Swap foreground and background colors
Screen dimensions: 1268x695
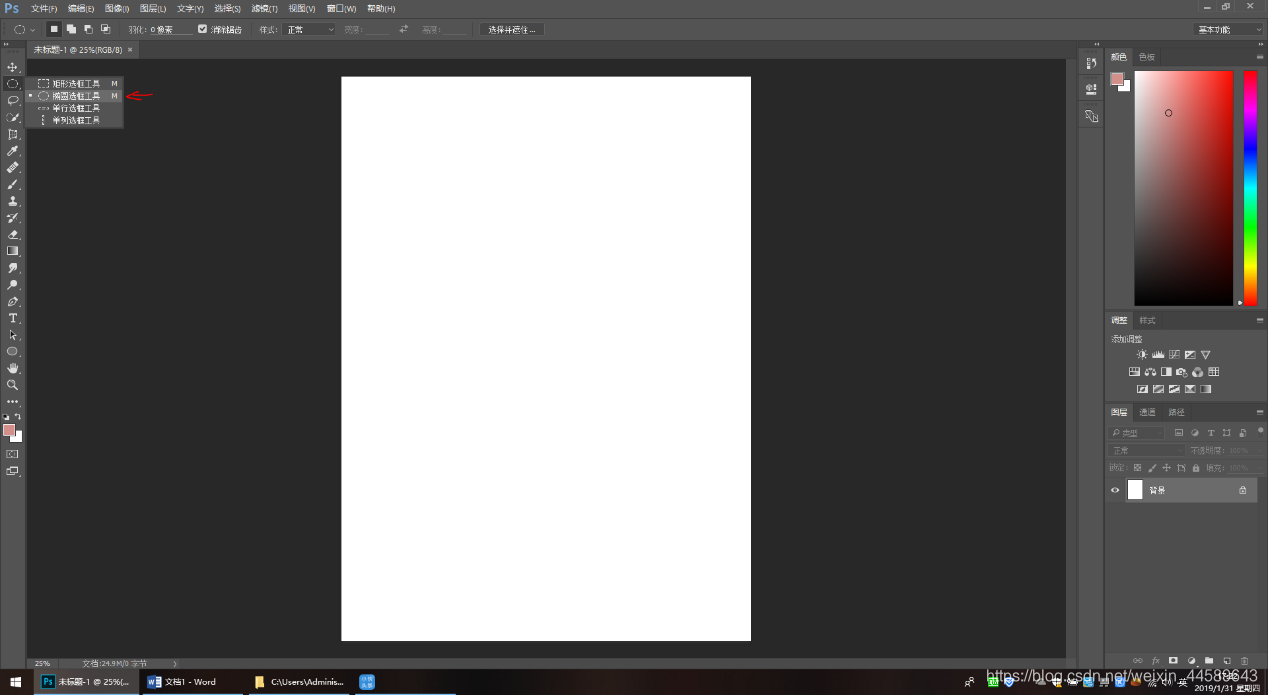[18, 417]
